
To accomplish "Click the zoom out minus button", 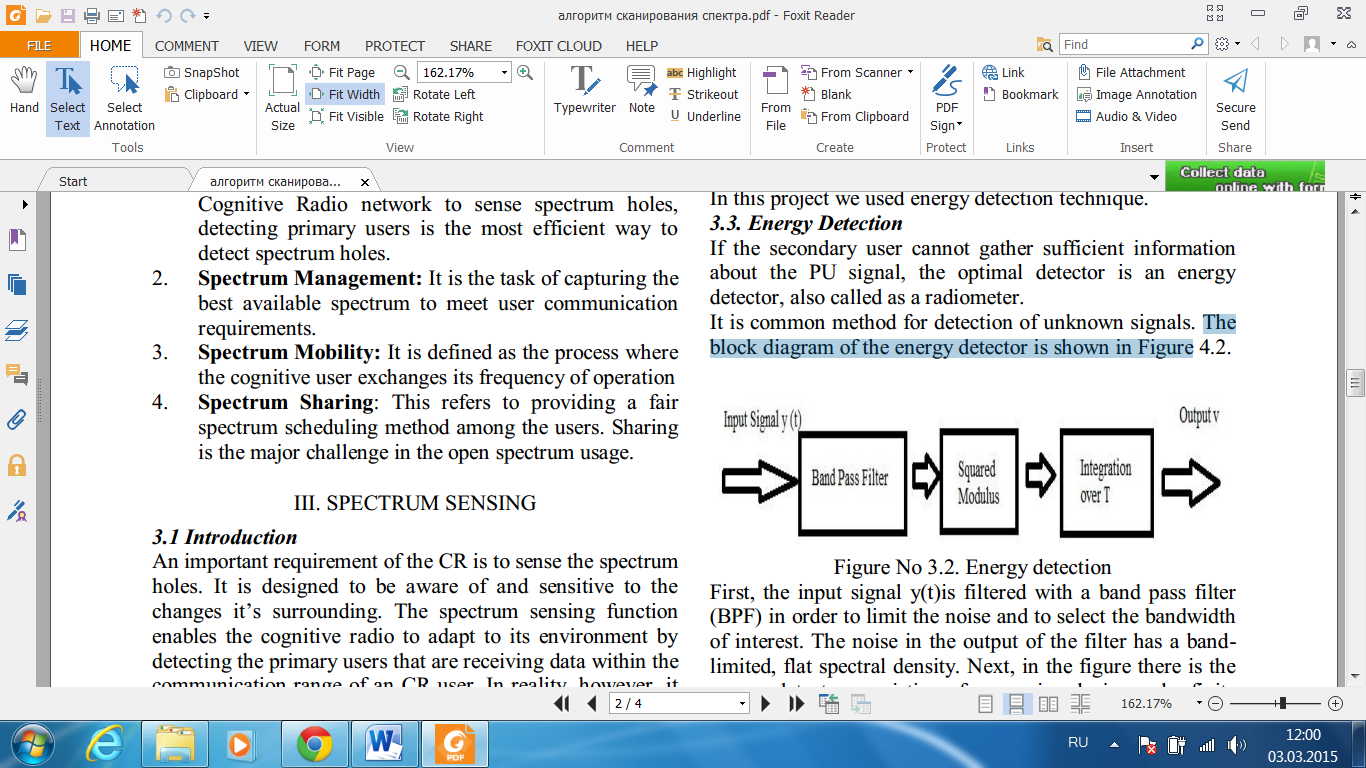I will pyautogui.click(x=1215, y=704).
